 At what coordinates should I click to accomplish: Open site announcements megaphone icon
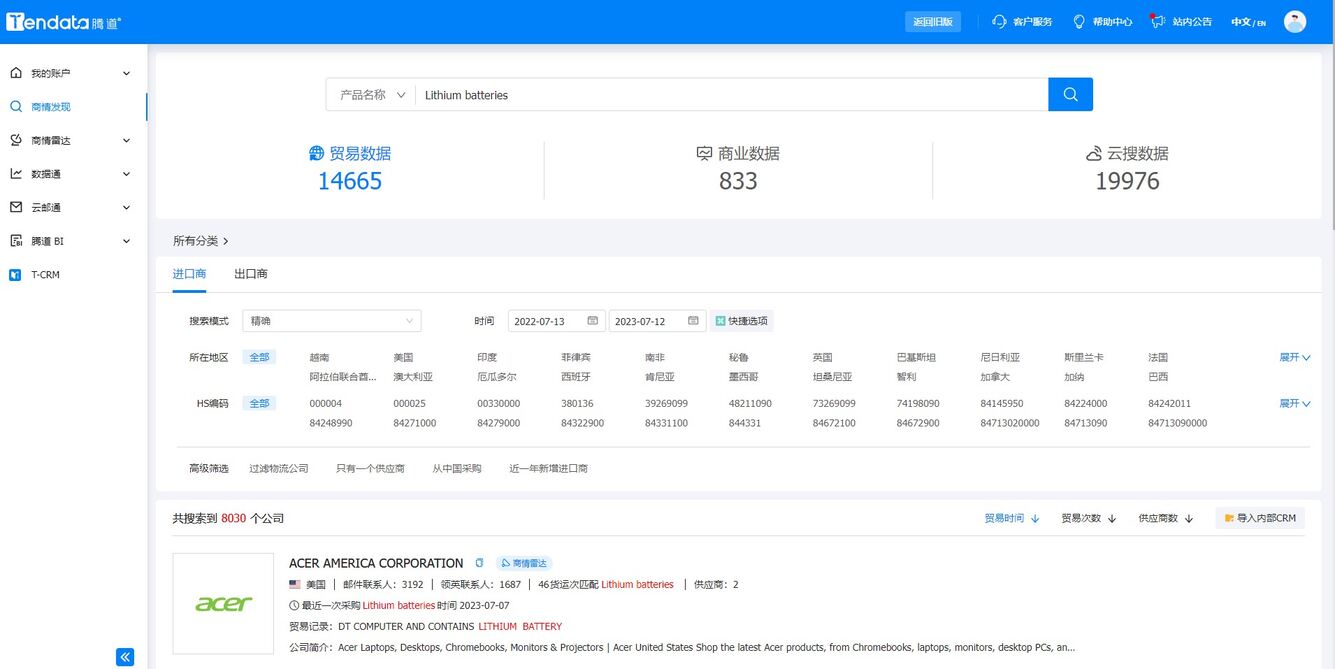(1158, 21)
